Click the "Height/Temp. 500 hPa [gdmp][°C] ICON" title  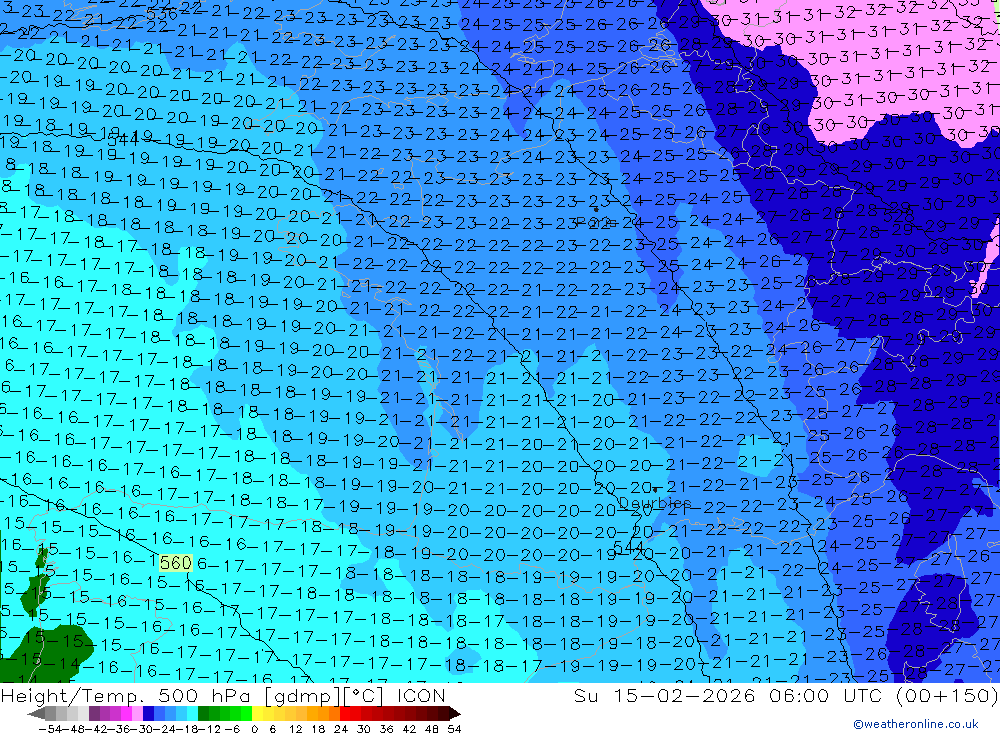click(223, 695)
